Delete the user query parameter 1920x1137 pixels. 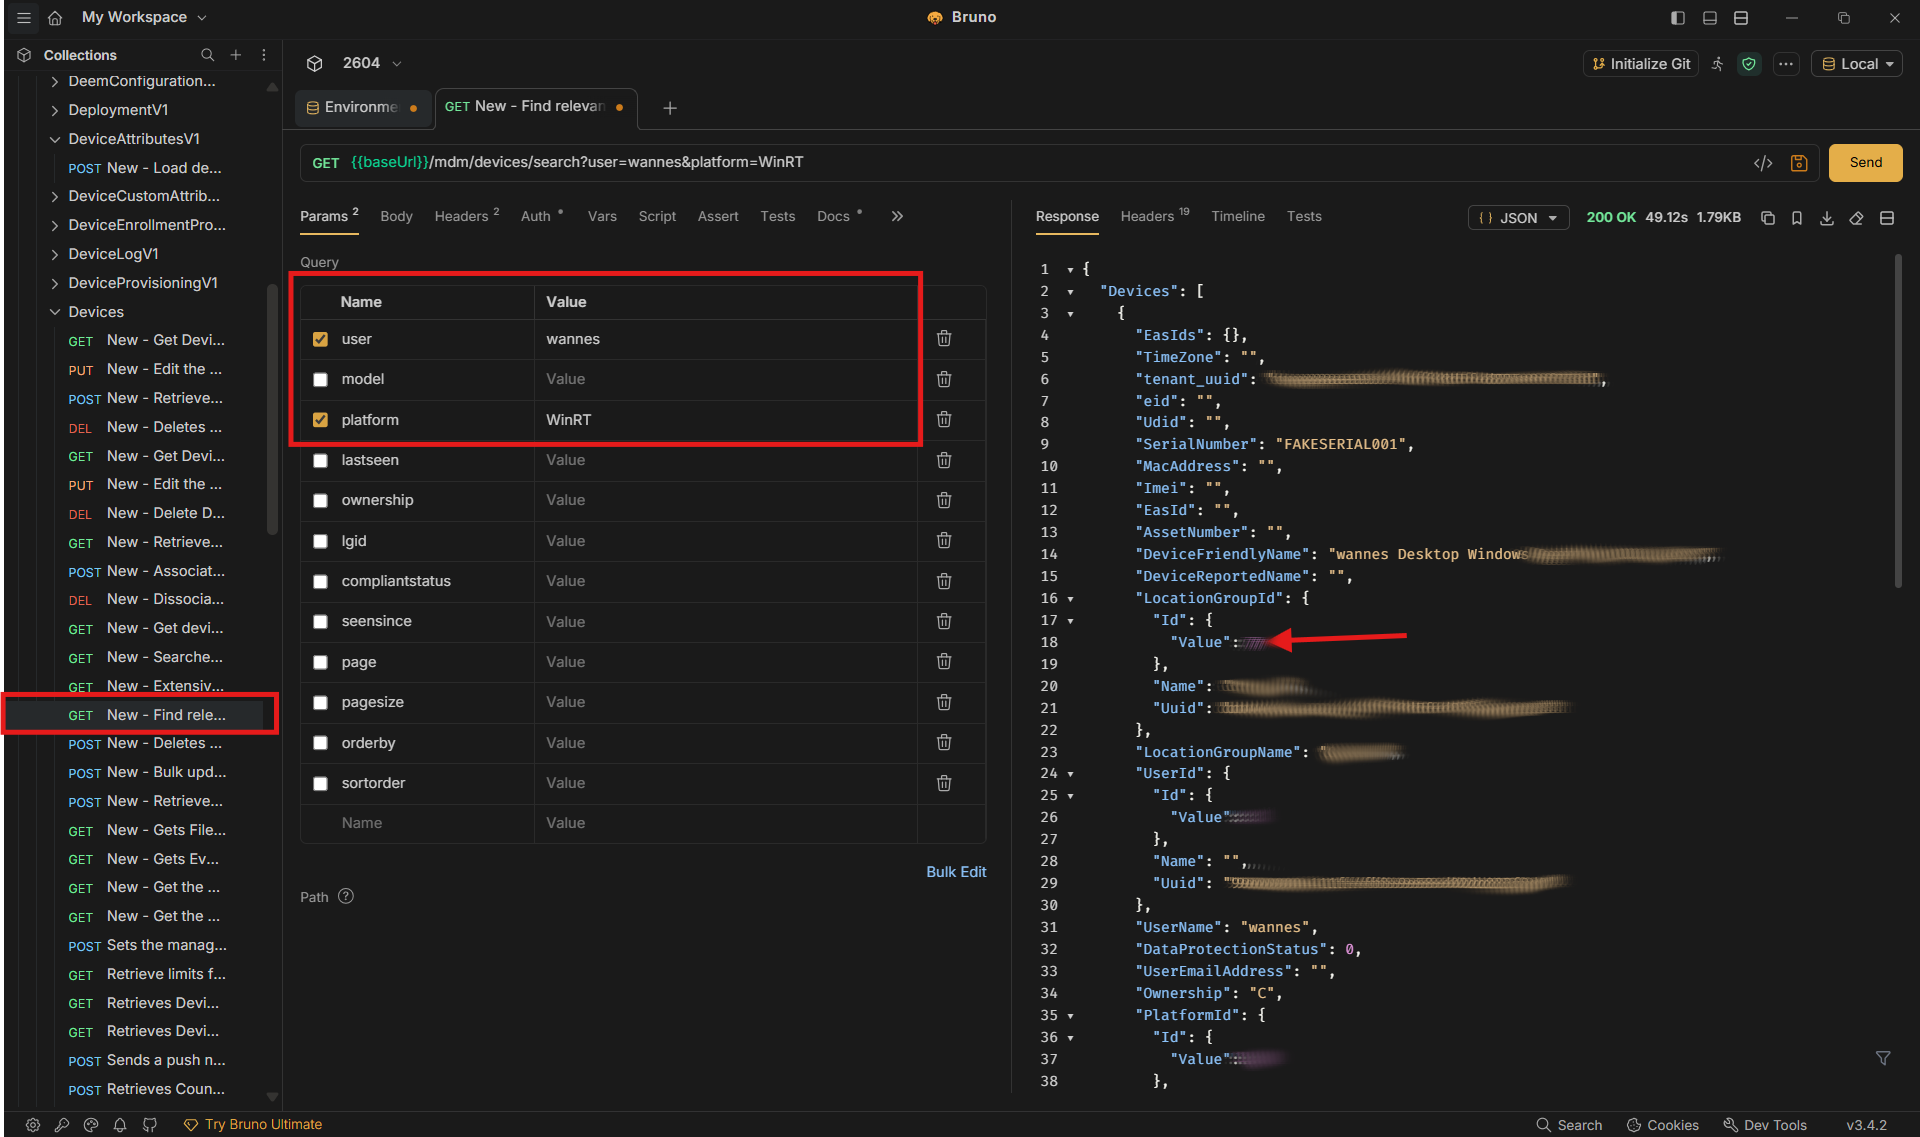(944, 339)
